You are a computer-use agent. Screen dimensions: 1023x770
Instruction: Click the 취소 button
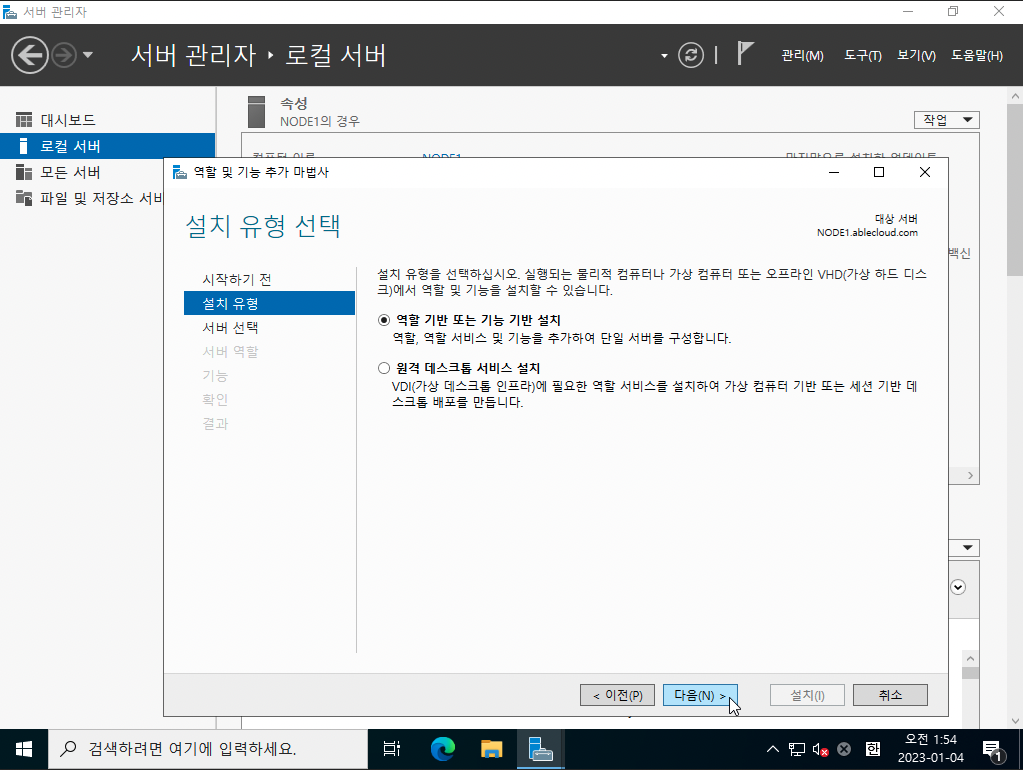tap(890, 696)
